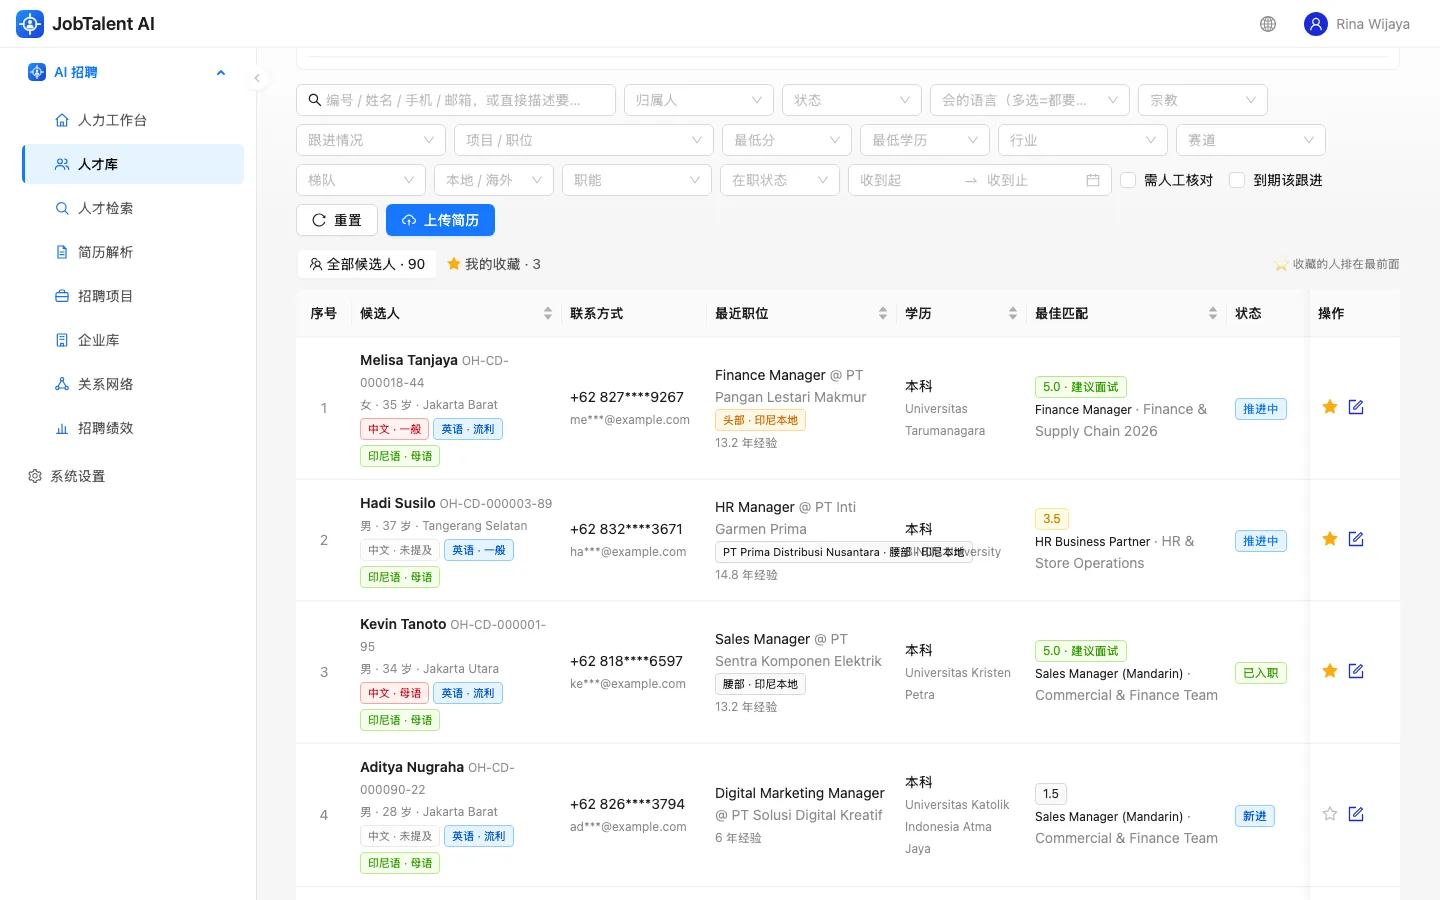Expand the 会的语言 multi-select dropdown

pyautogui.click(x=1030, y=100)
